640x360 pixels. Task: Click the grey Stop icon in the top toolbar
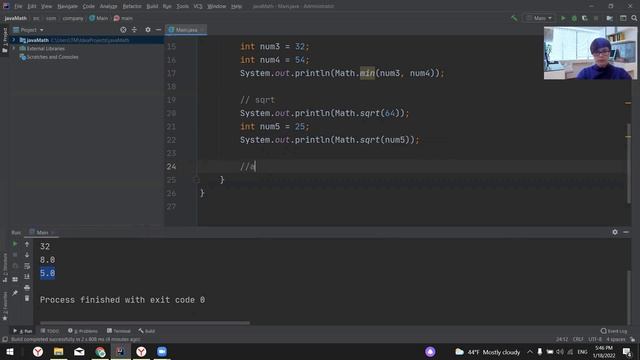[596, 18]
